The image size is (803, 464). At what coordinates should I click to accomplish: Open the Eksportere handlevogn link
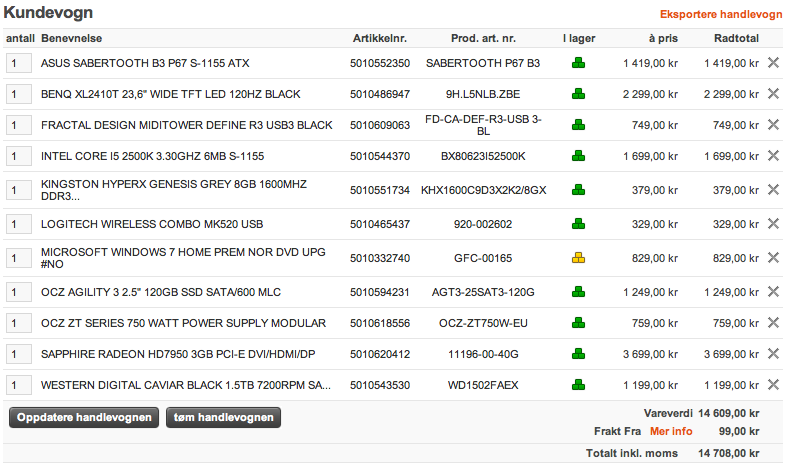[721, 14]
